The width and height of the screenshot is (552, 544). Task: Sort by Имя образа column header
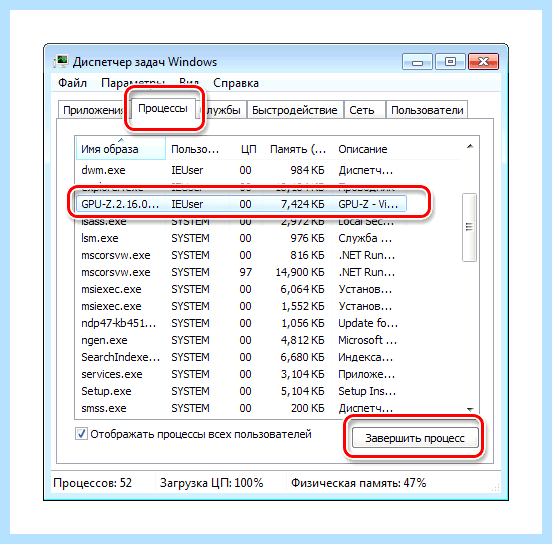(120, 149)
